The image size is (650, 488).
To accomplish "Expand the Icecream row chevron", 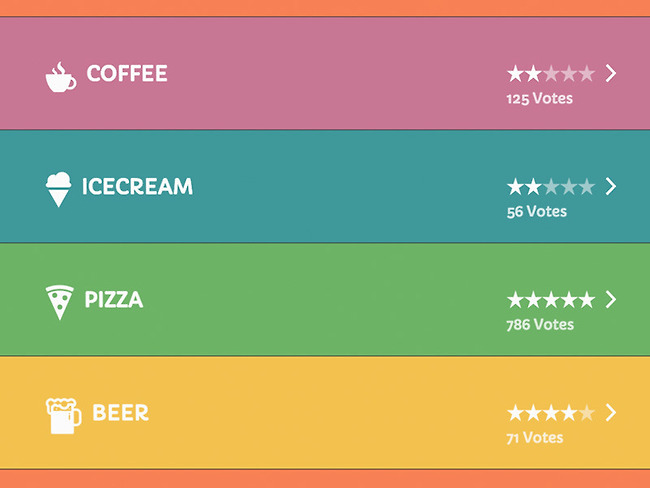I will pyautogui.click(x=611, y=186).
